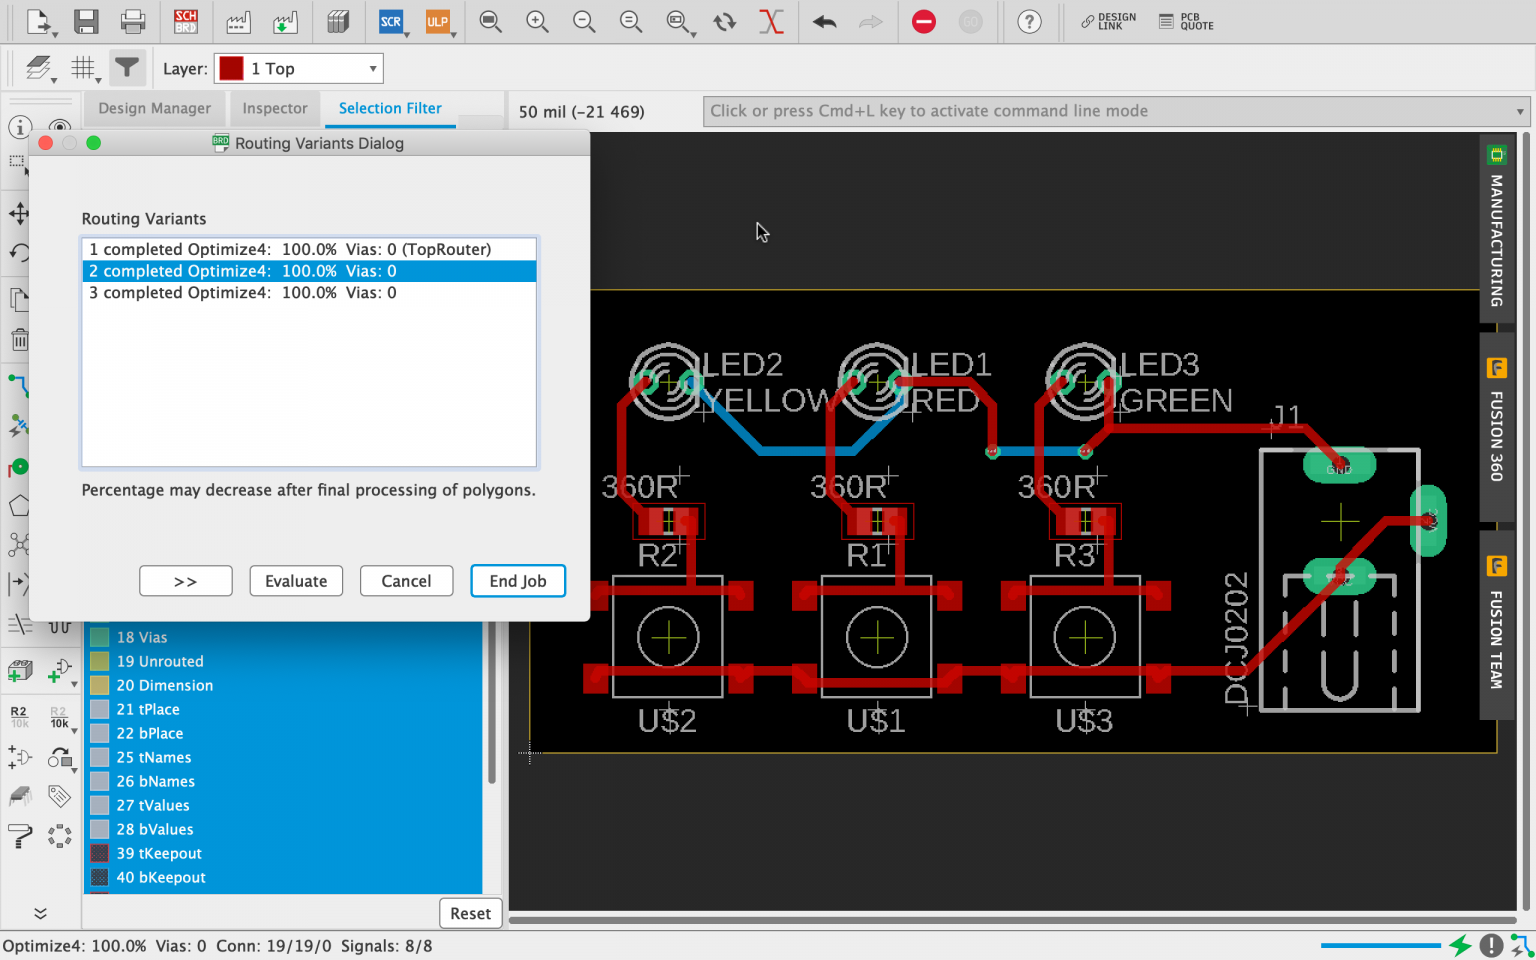
Task: Select the Move tool
Action: coord(20,213)
